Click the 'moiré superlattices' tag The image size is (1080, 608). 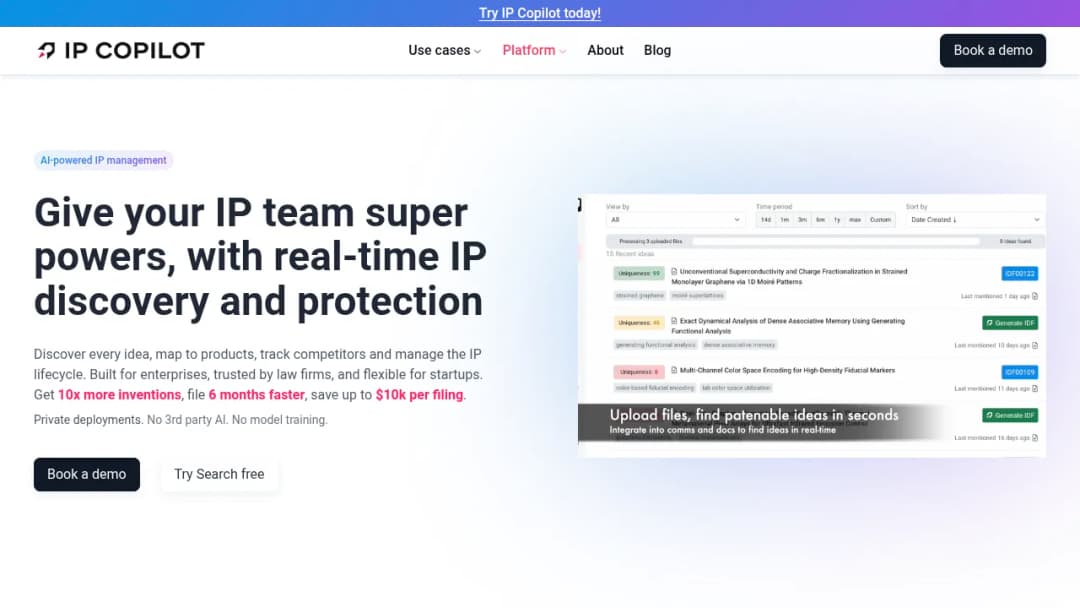[x=698, y=295]
